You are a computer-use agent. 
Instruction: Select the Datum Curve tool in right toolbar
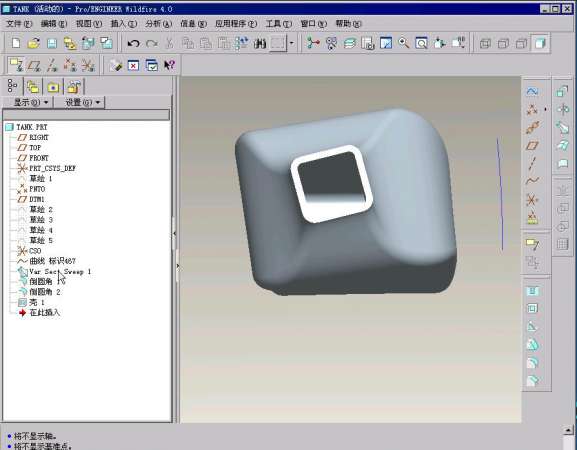click(x=532, y=181)
